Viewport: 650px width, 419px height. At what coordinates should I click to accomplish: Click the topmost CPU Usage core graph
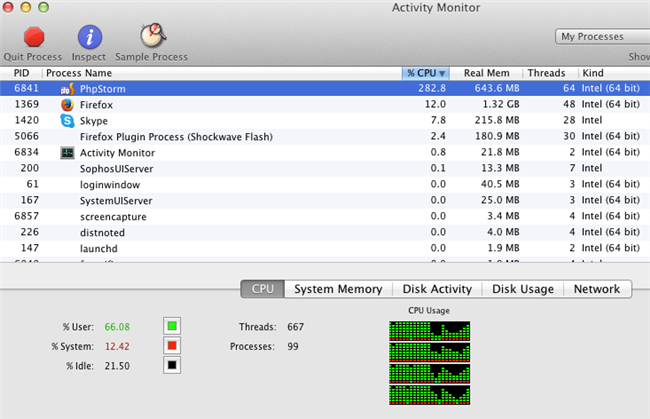click(x=429, y=331)
